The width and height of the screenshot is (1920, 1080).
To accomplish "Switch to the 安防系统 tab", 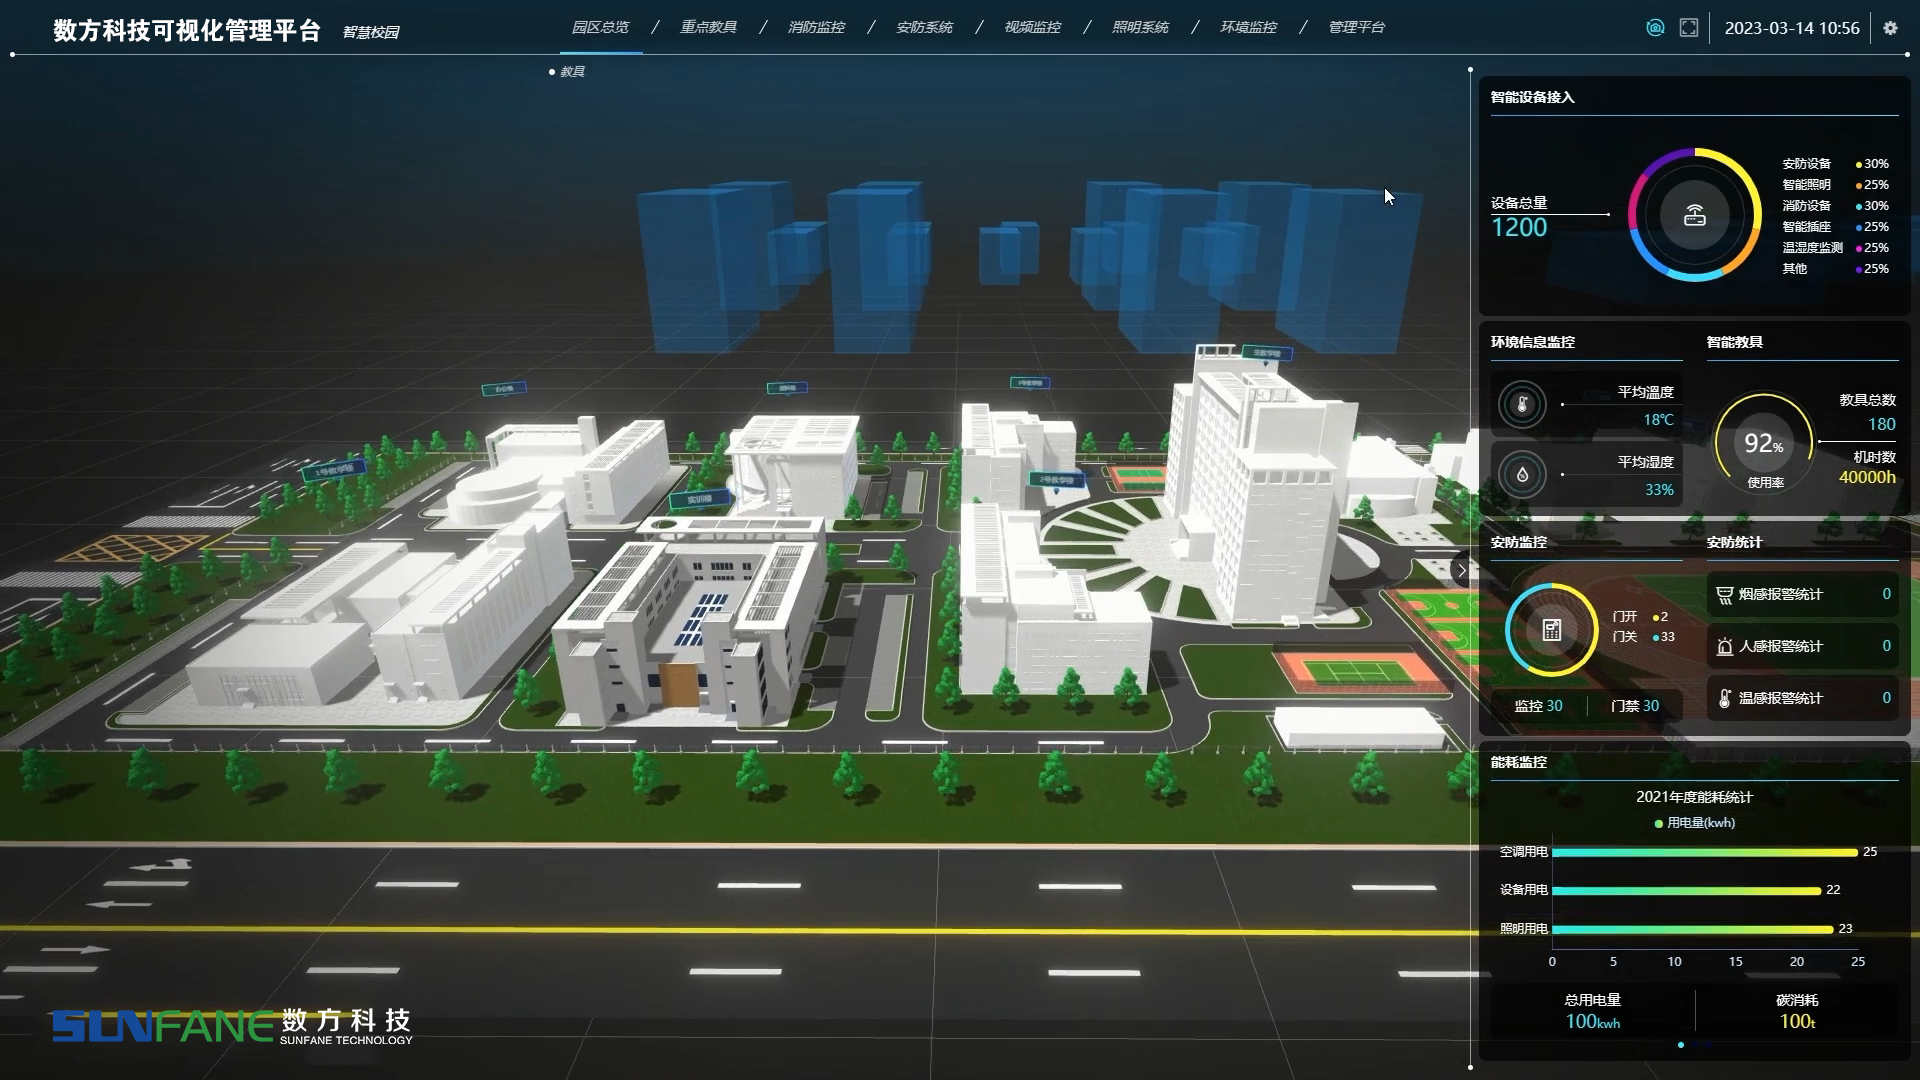I will 924,28.
